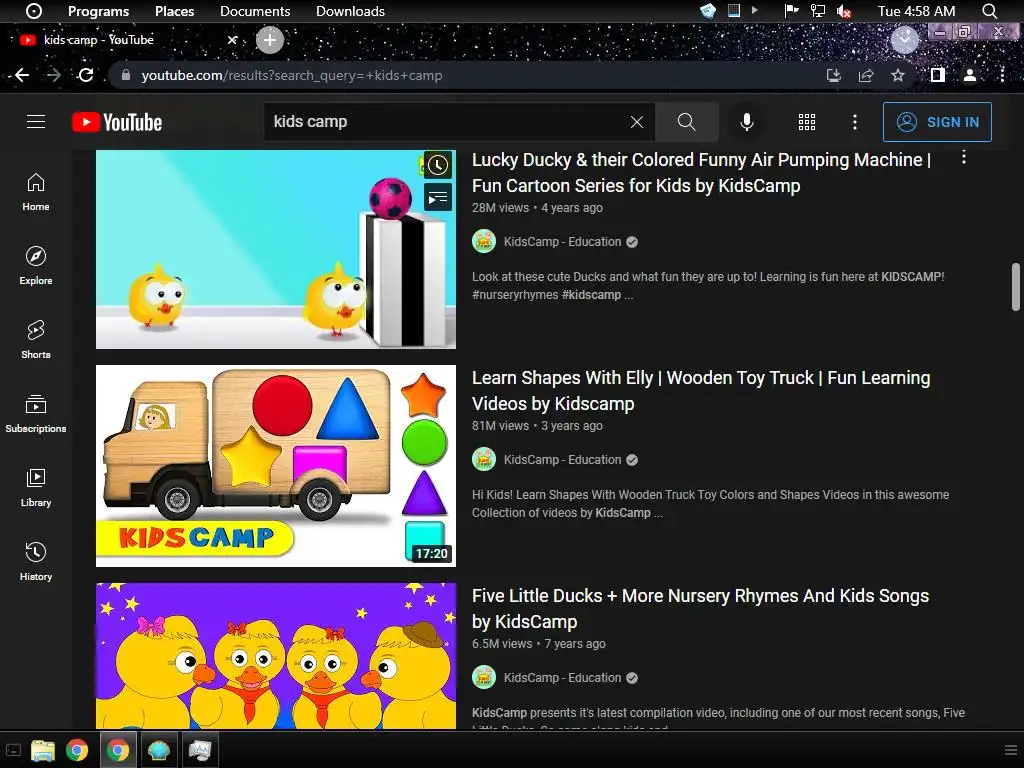Viewport: 1024px width, 768px height.
Task: Open Library in the sidebar
Action: pos(36,488)
